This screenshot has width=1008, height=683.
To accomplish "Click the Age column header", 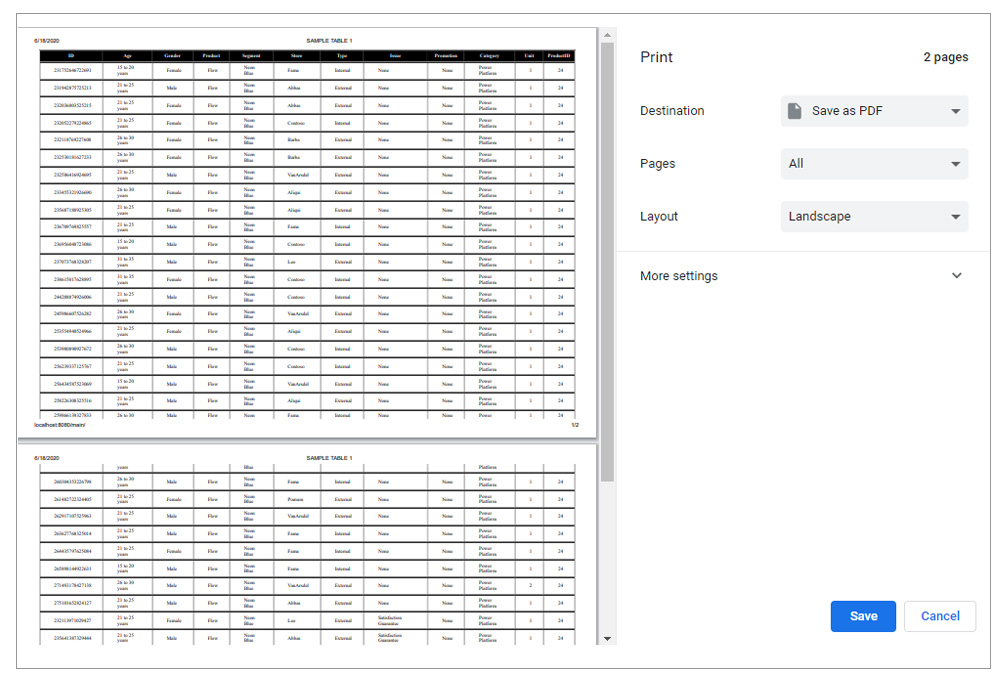I will pos(127,56).
